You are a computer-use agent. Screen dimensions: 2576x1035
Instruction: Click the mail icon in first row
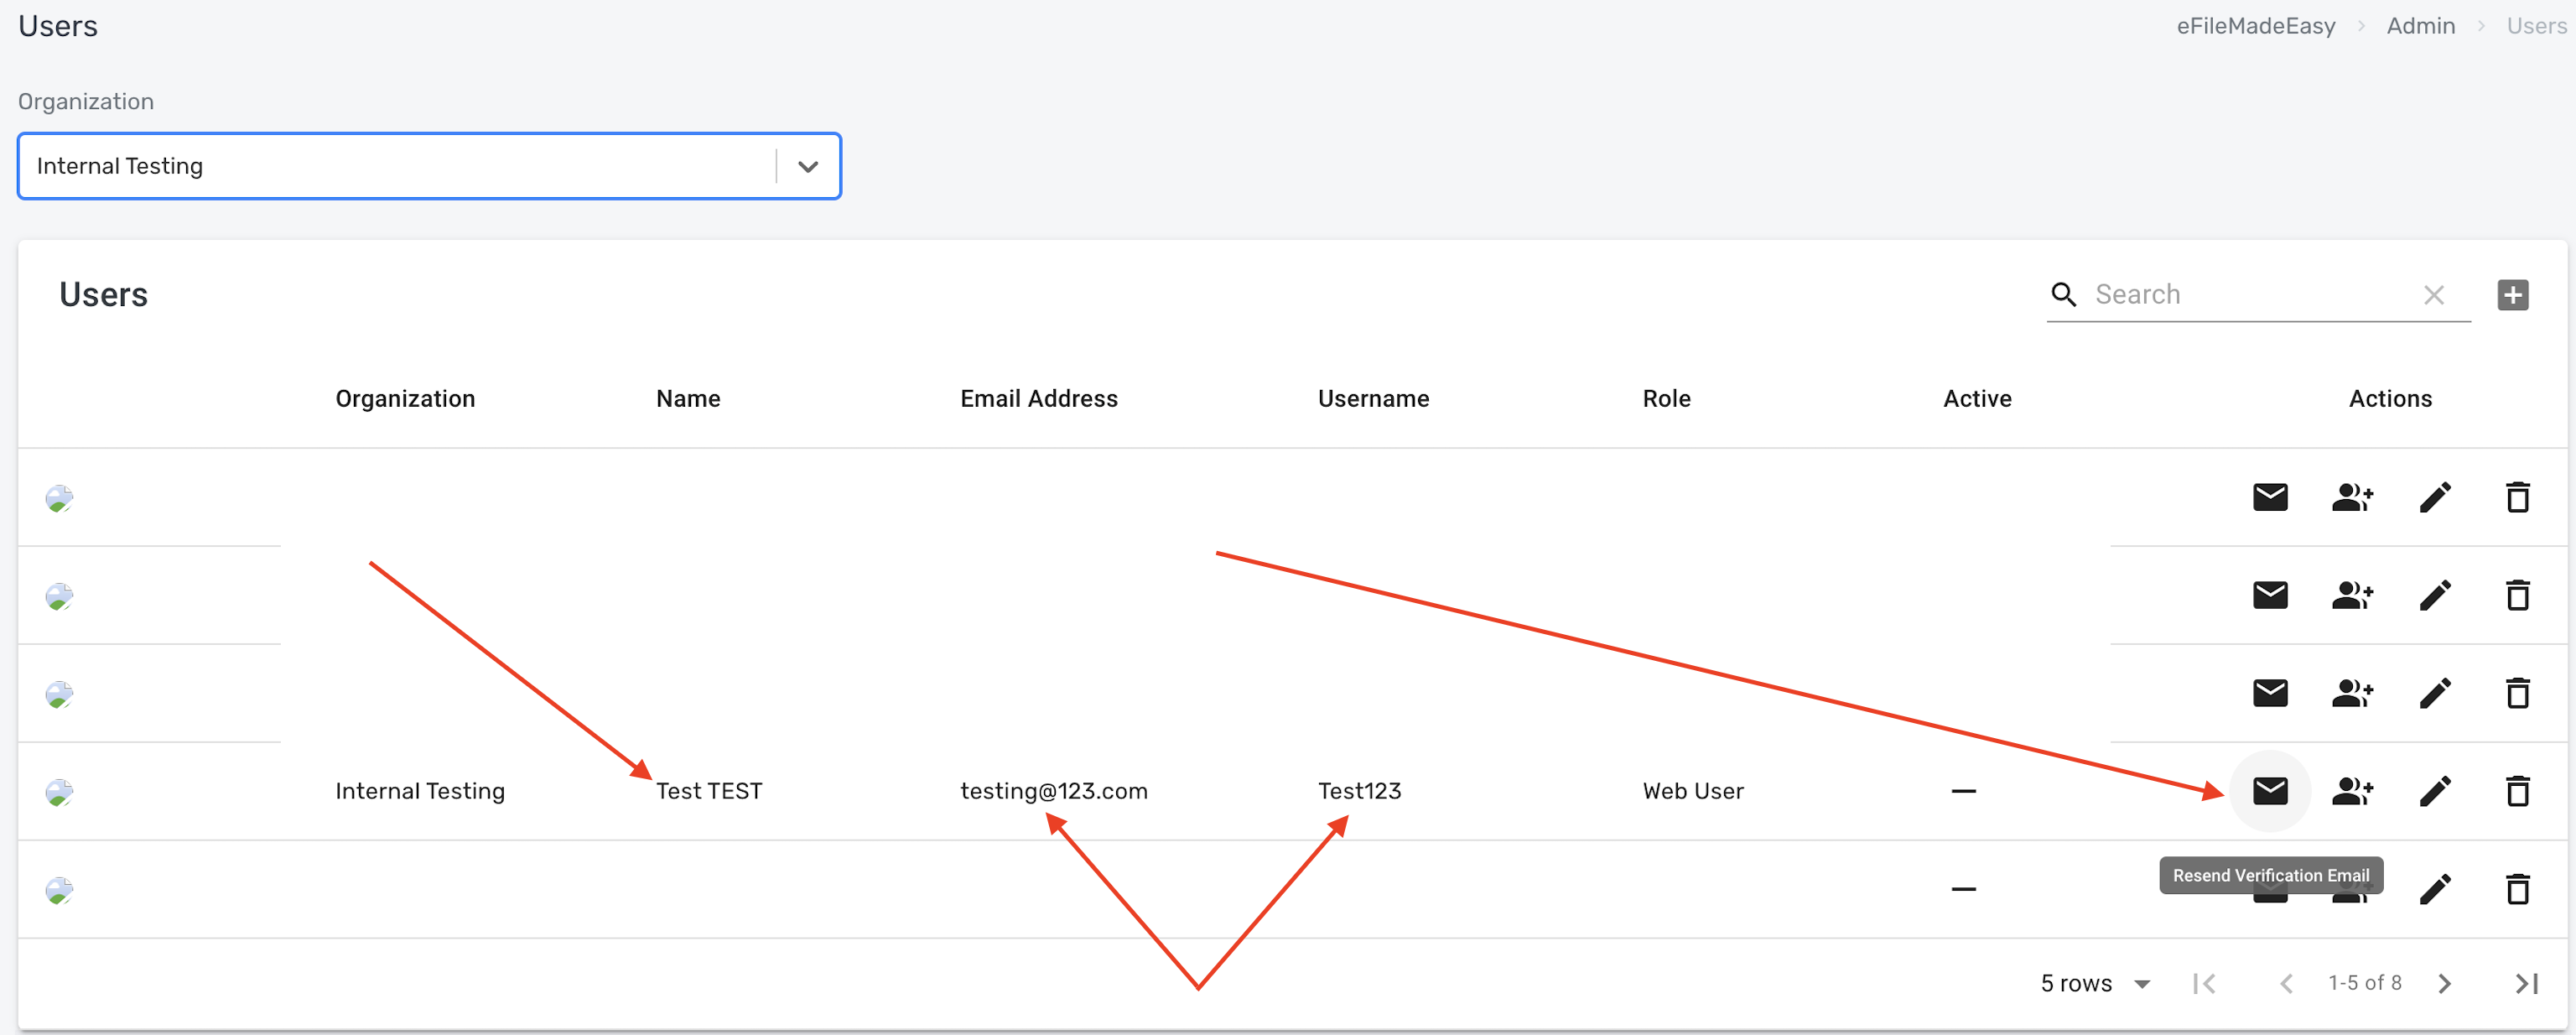point(2270,497)
